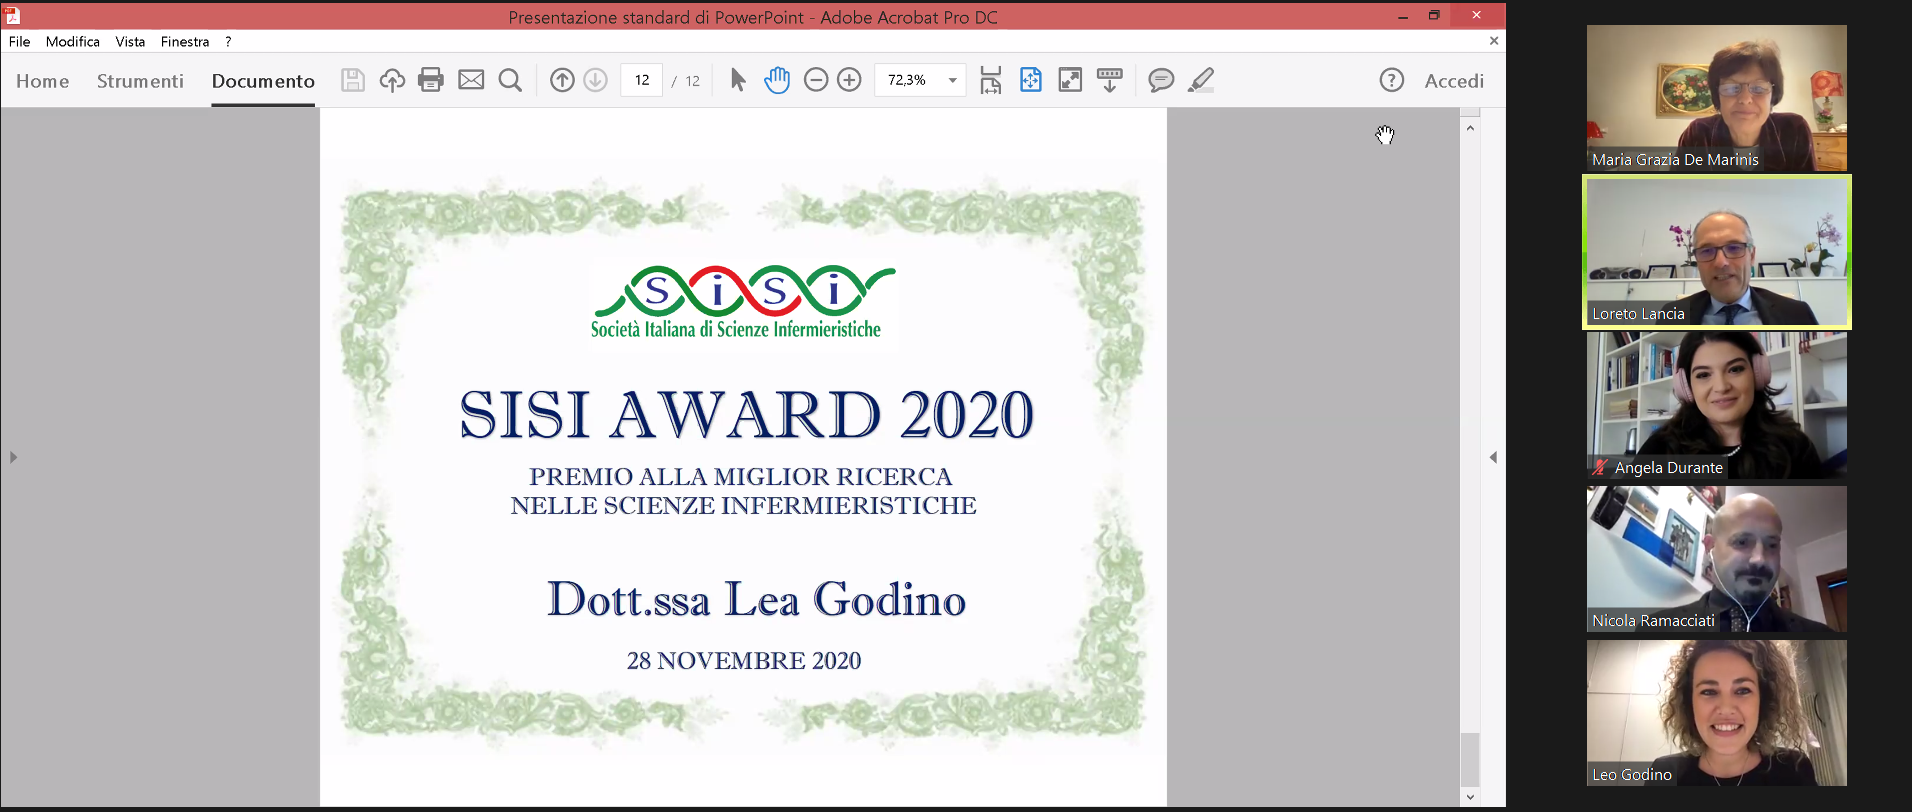Click the 28 NOVEMBRE 2020 date text
The height and width of the screenshot is (812, 1912).
[x=744, y=660]
